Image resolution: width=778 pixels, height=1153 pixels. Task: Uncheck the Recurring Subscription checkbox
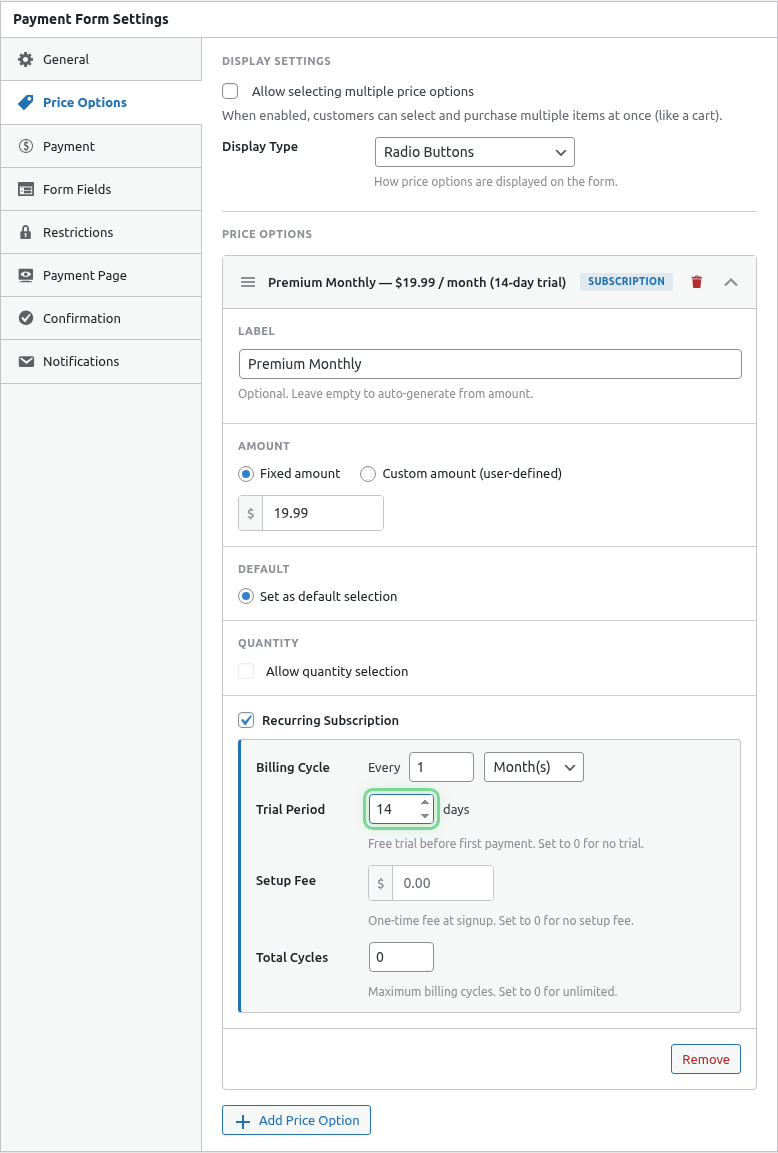[x=246, y=720]
